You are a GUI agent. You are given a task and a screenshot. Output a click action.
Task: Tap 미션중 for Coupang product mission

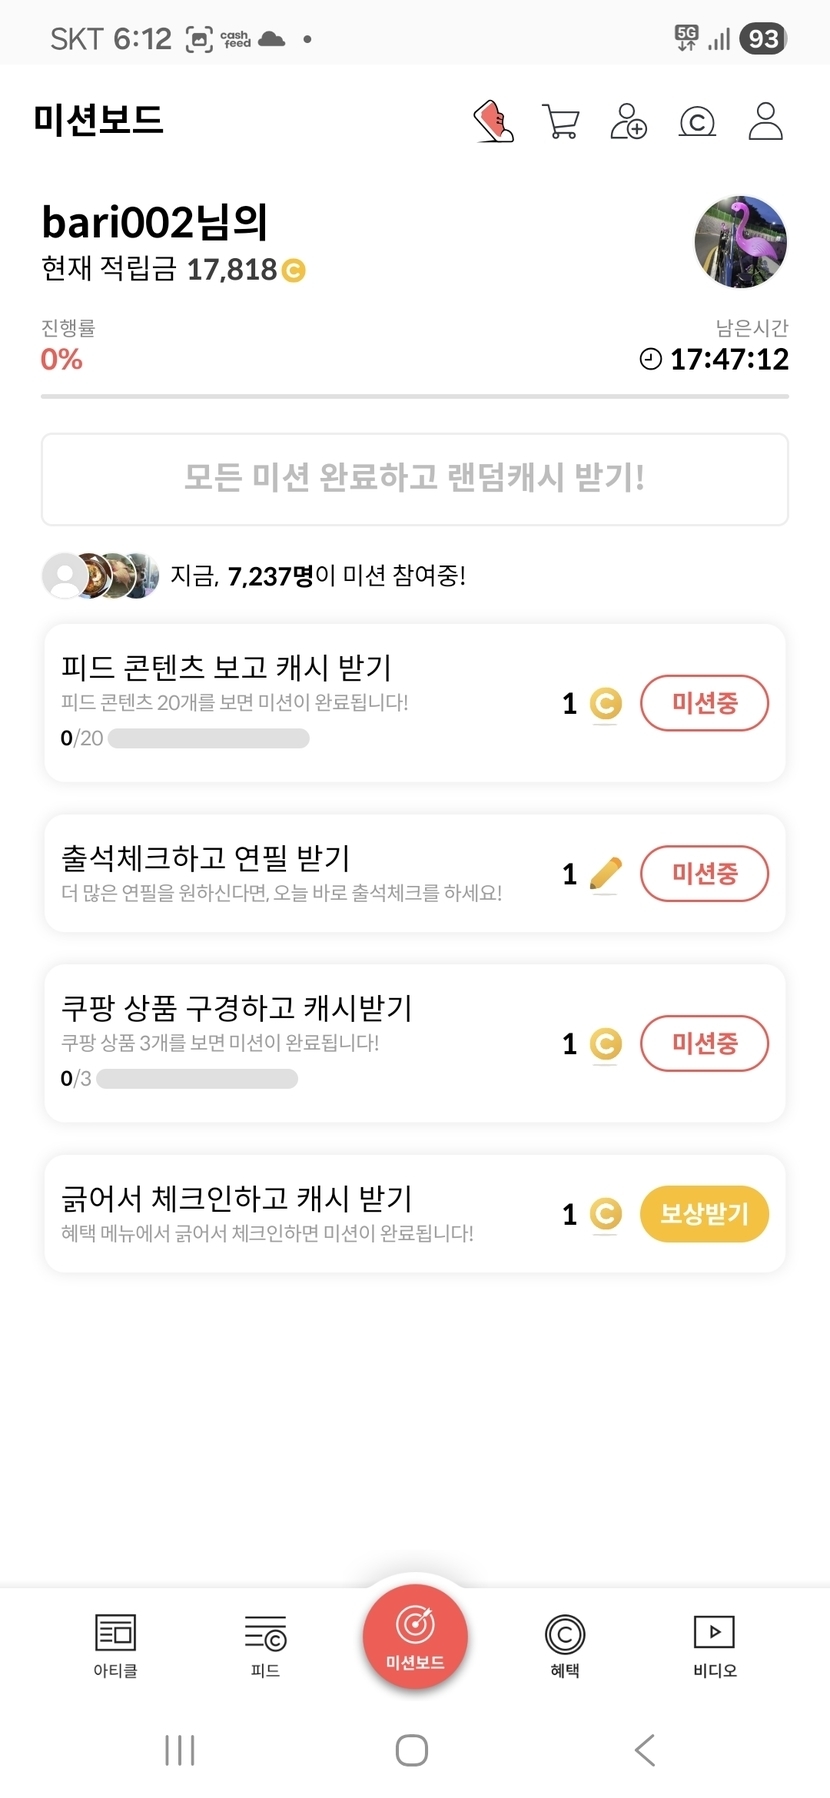704,1043
